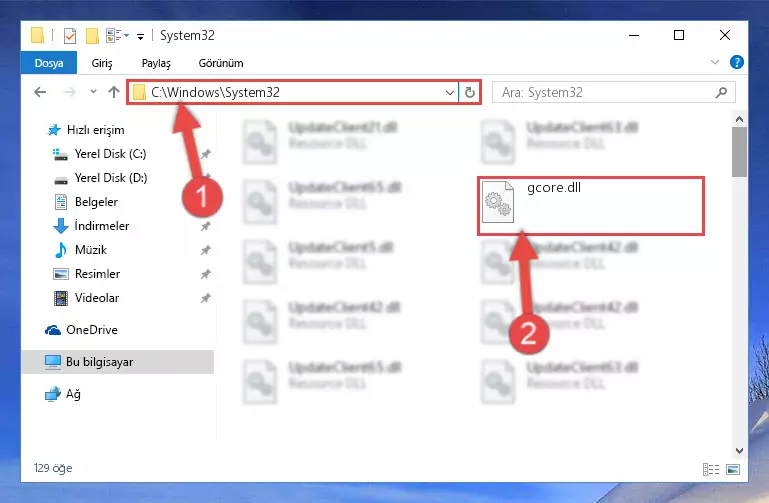Open Yerel Disk (C:) in sidebar
769x503 pixels.
click(x=100, y=154)
